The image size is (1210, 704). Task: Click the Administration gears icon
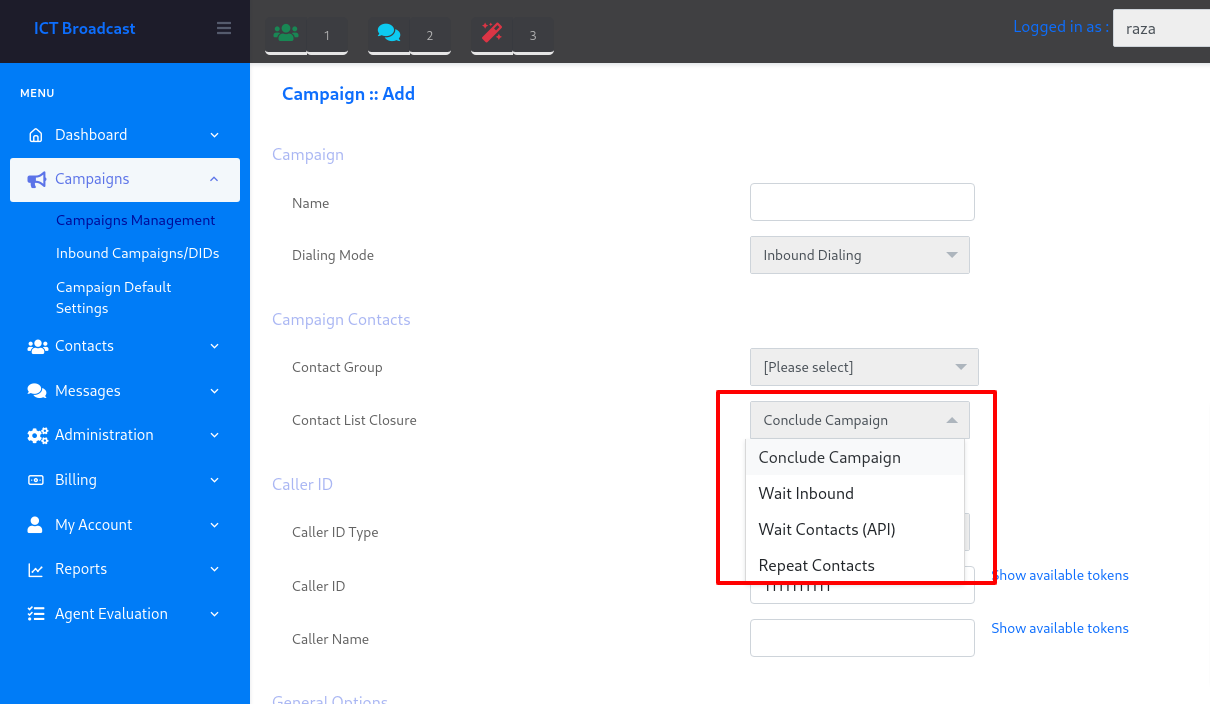click(37, 435)
